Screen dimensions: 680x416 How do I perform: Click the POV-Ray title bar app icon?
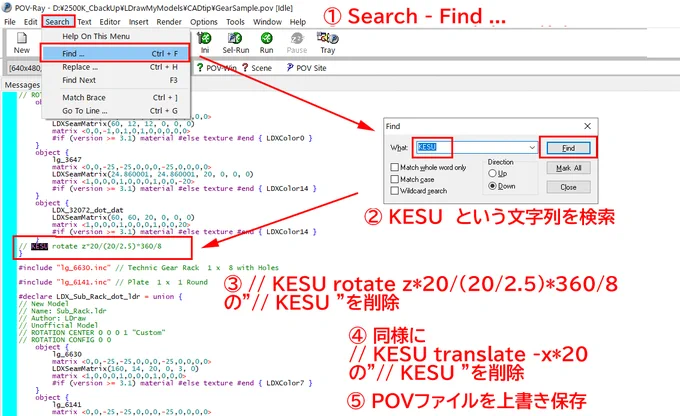7,8
